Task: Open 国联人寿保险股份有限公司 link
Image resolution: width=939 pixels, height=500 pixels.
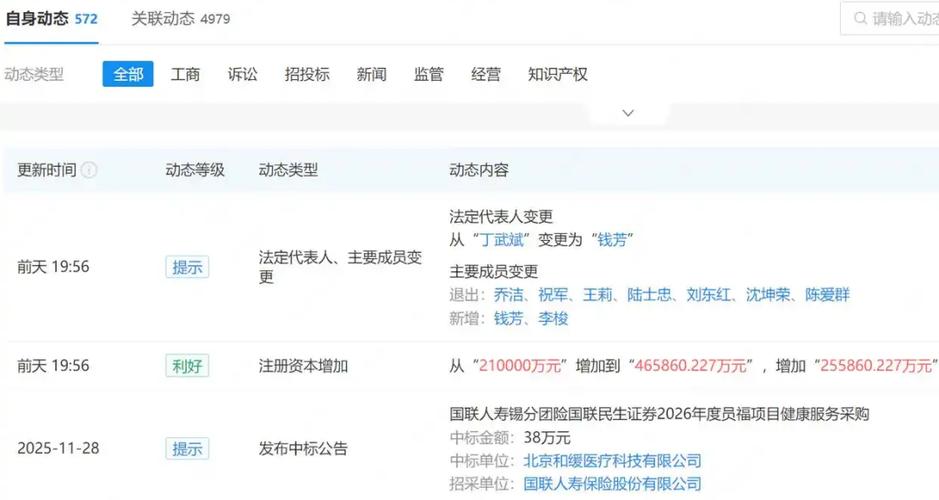Action: pos(612,484)
